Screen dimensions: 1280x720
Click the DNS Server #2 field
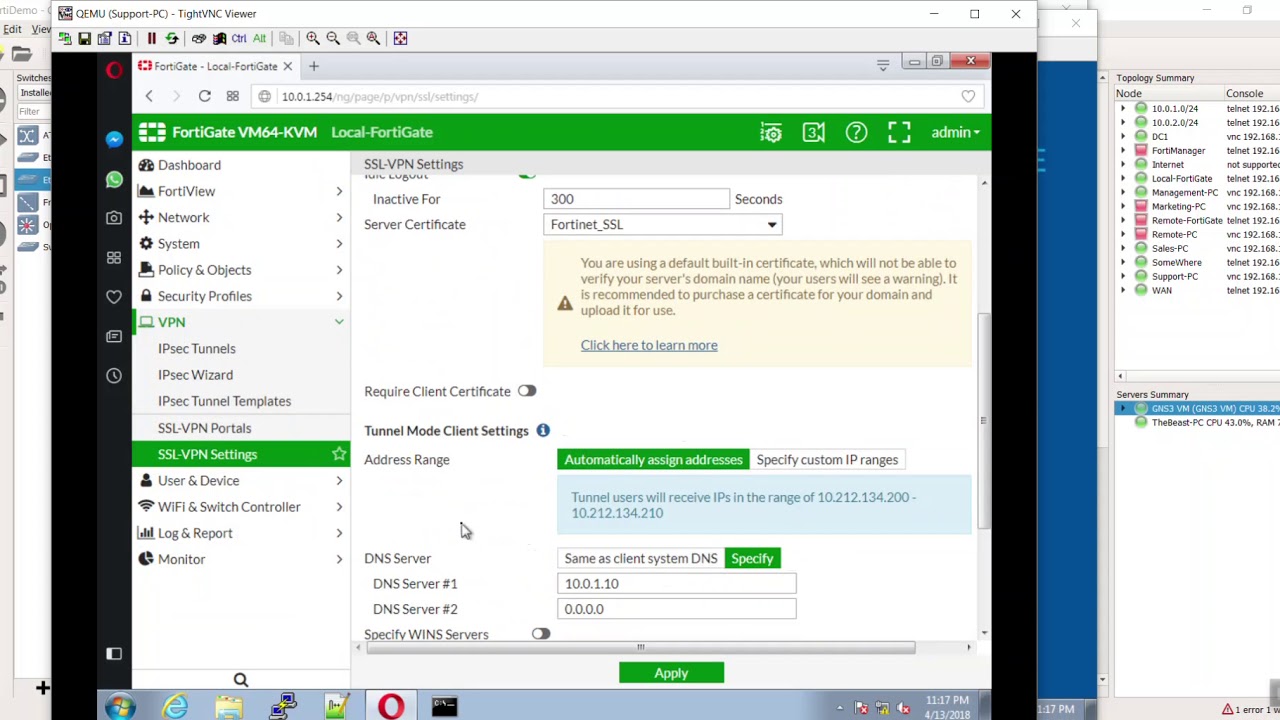tap(676, 609)
